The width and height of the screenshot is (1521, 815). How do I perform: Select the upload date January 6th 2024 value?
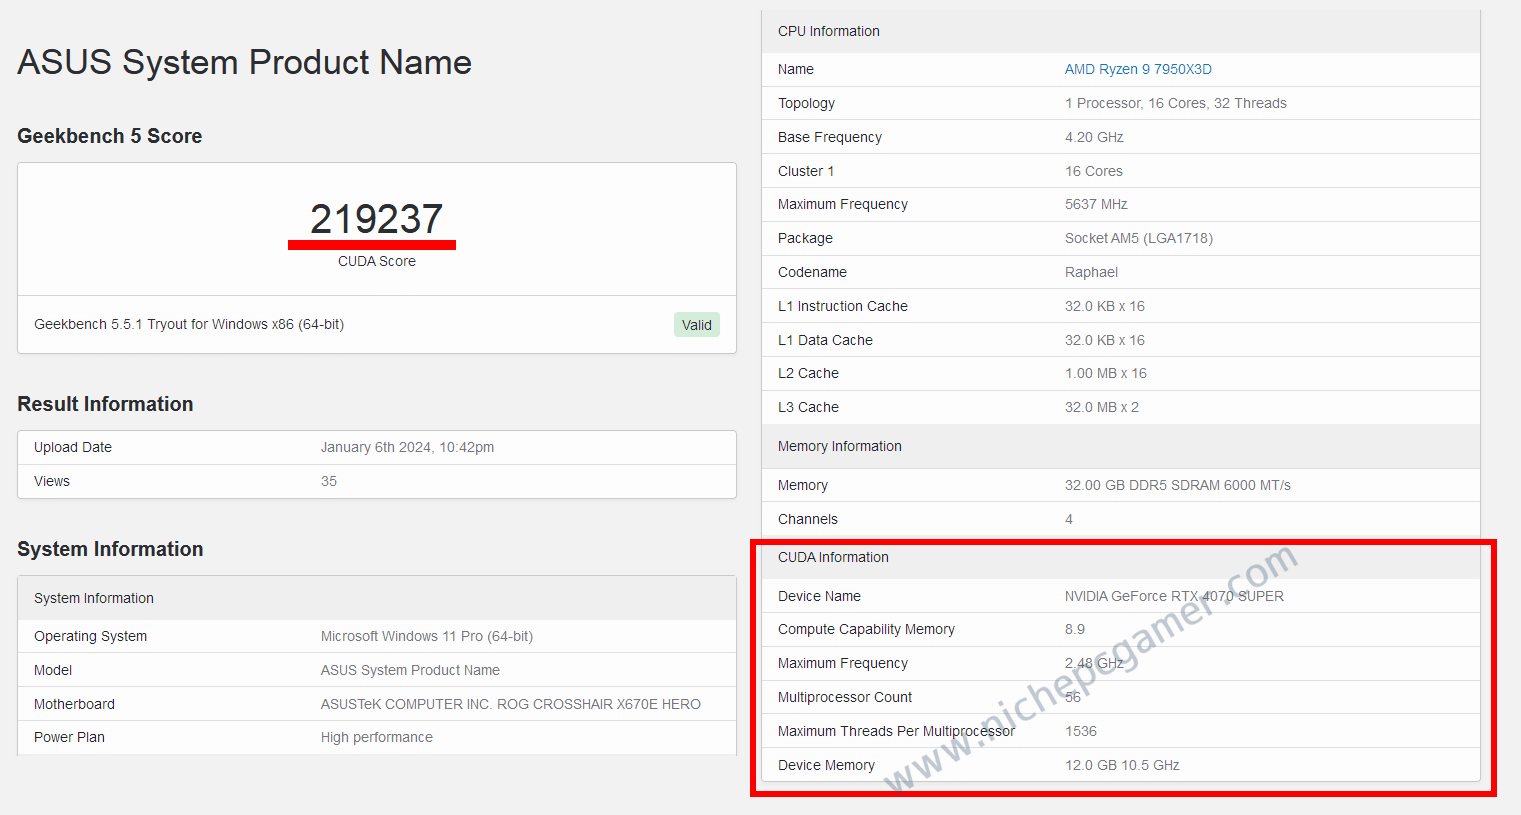[x=407, y=447]
